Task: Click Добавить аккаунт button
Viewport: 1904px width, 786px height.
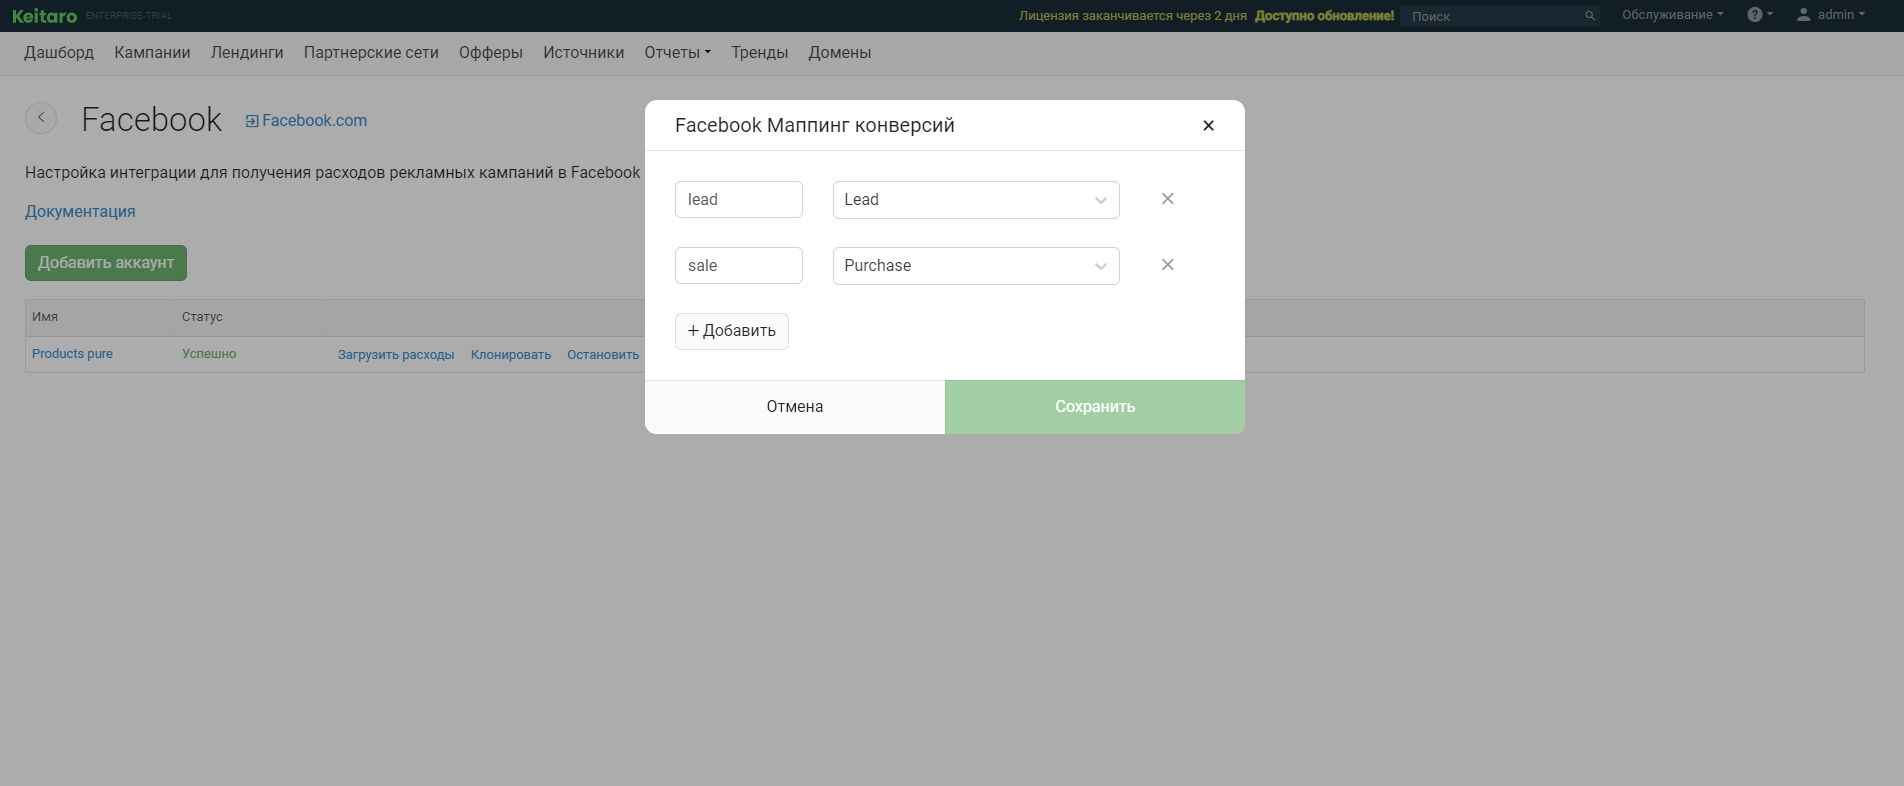Action: pos(106,263)
